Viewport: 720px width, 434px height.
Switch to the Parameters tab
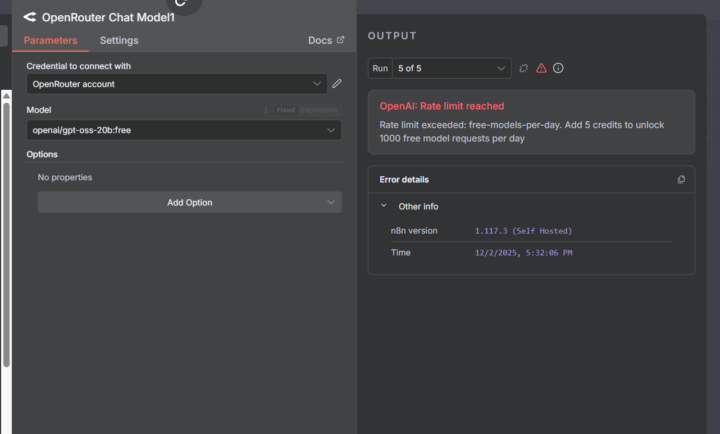click(x=51, y=40)
